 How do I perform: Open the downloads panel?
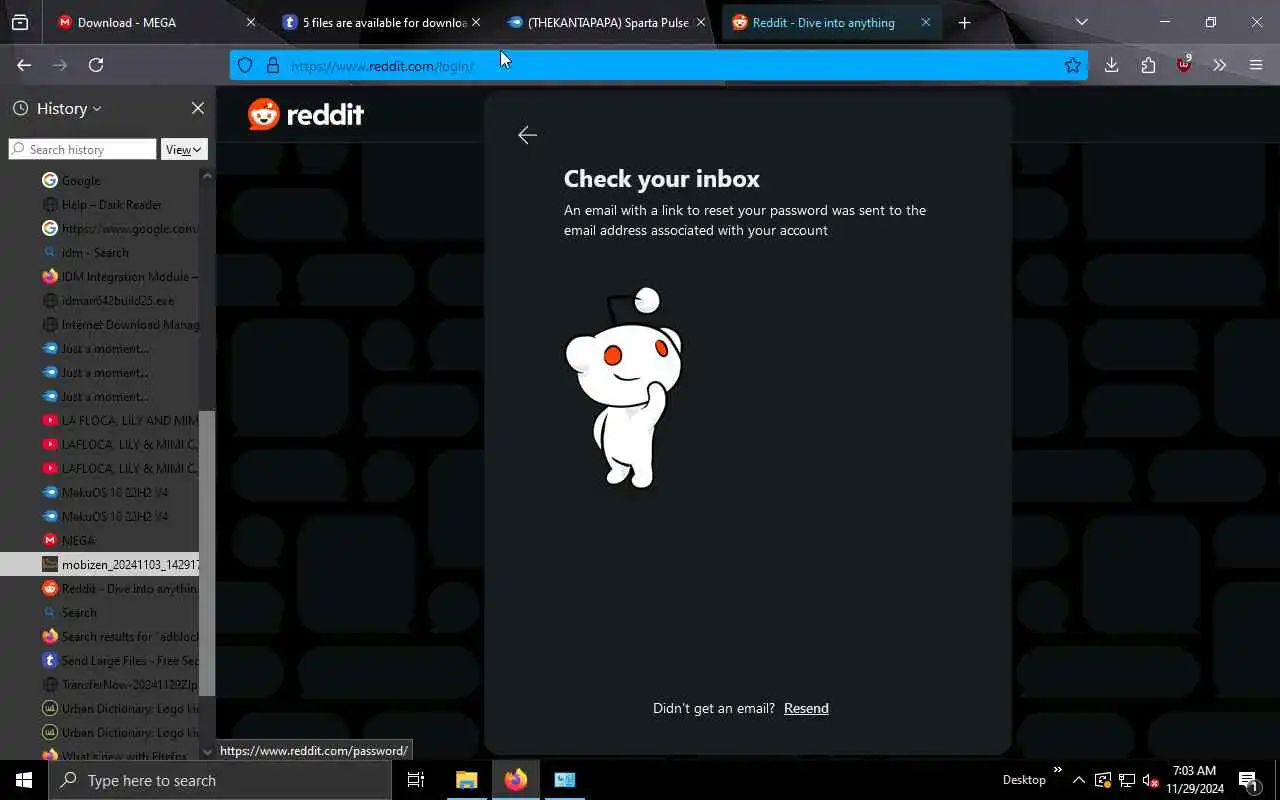(1111, 65)
